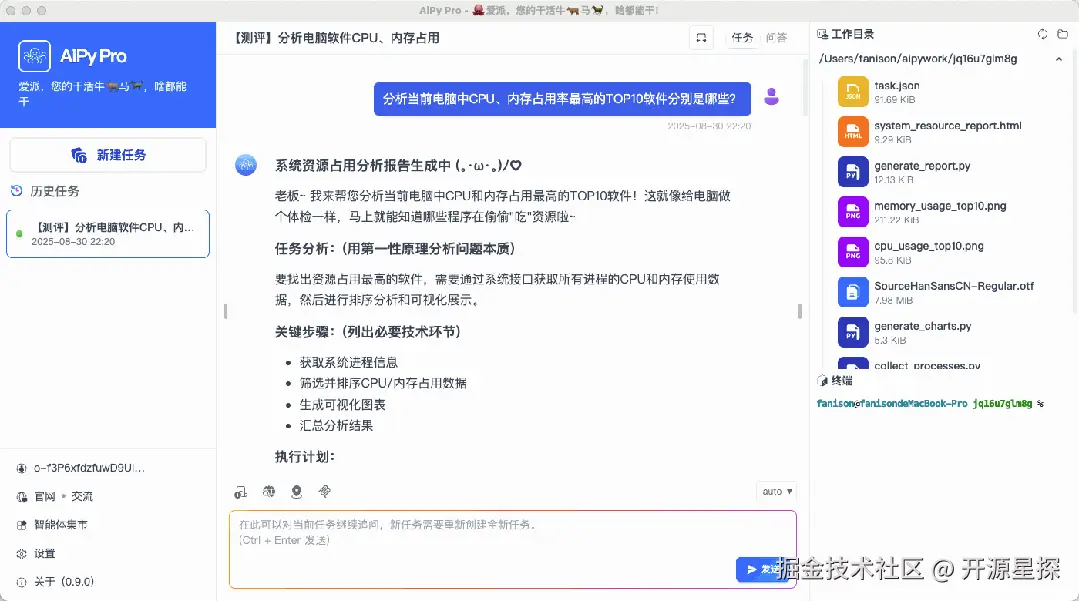
Task: Click the first tool icon above input box
Action: (x=240, y=492)
